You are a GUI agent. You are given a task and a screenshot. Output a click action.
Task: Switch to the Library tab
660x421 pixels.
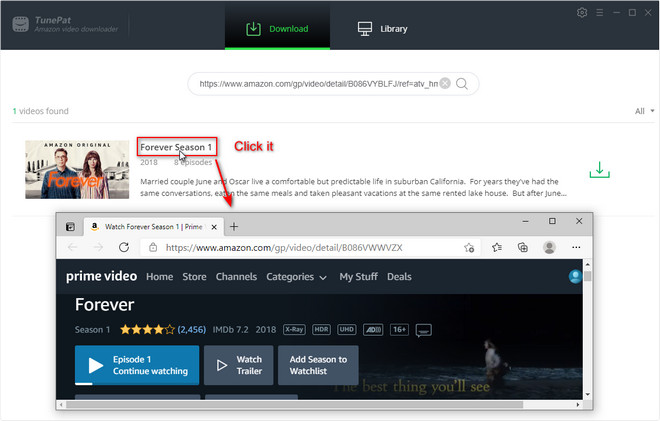click(382, 29)
